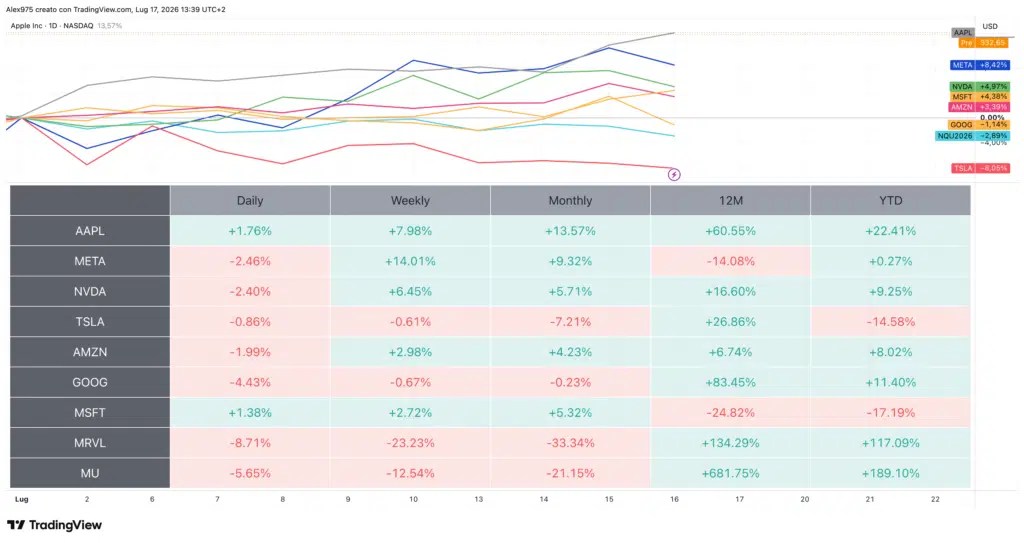
Task: Select the AAPL gray price label
Action: 963,32
